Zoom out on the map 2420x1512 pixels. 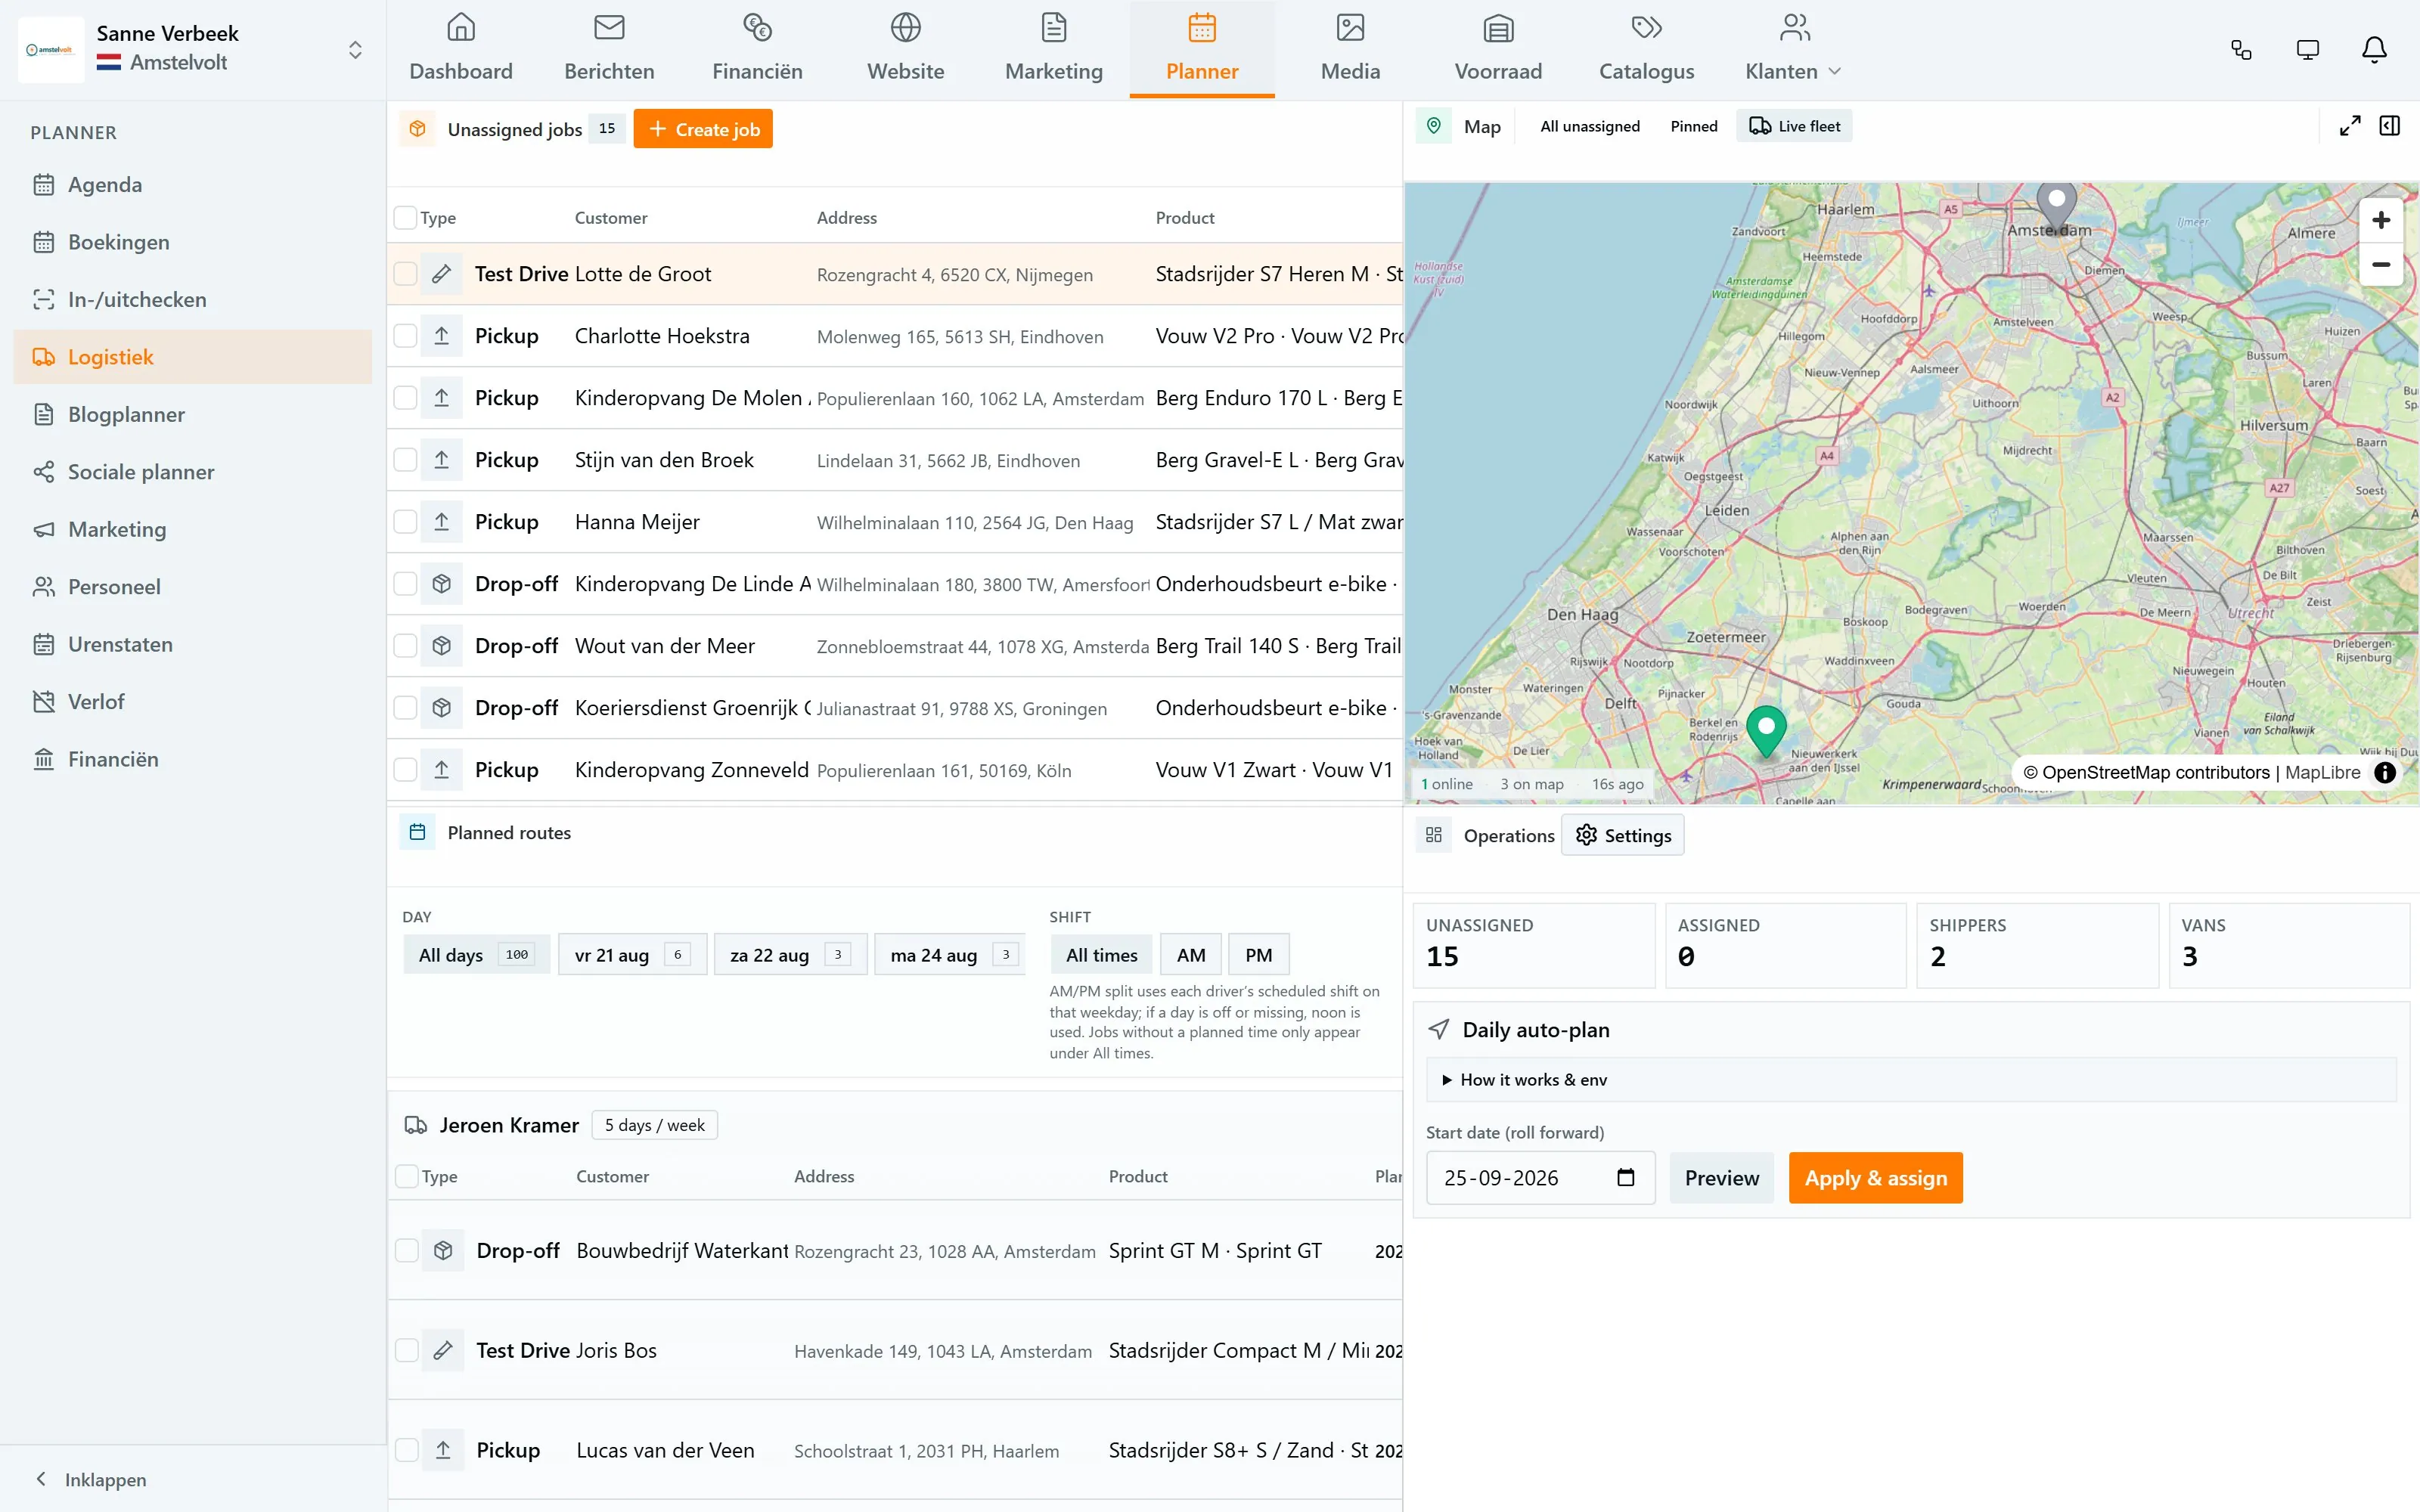coord(2381,265)
